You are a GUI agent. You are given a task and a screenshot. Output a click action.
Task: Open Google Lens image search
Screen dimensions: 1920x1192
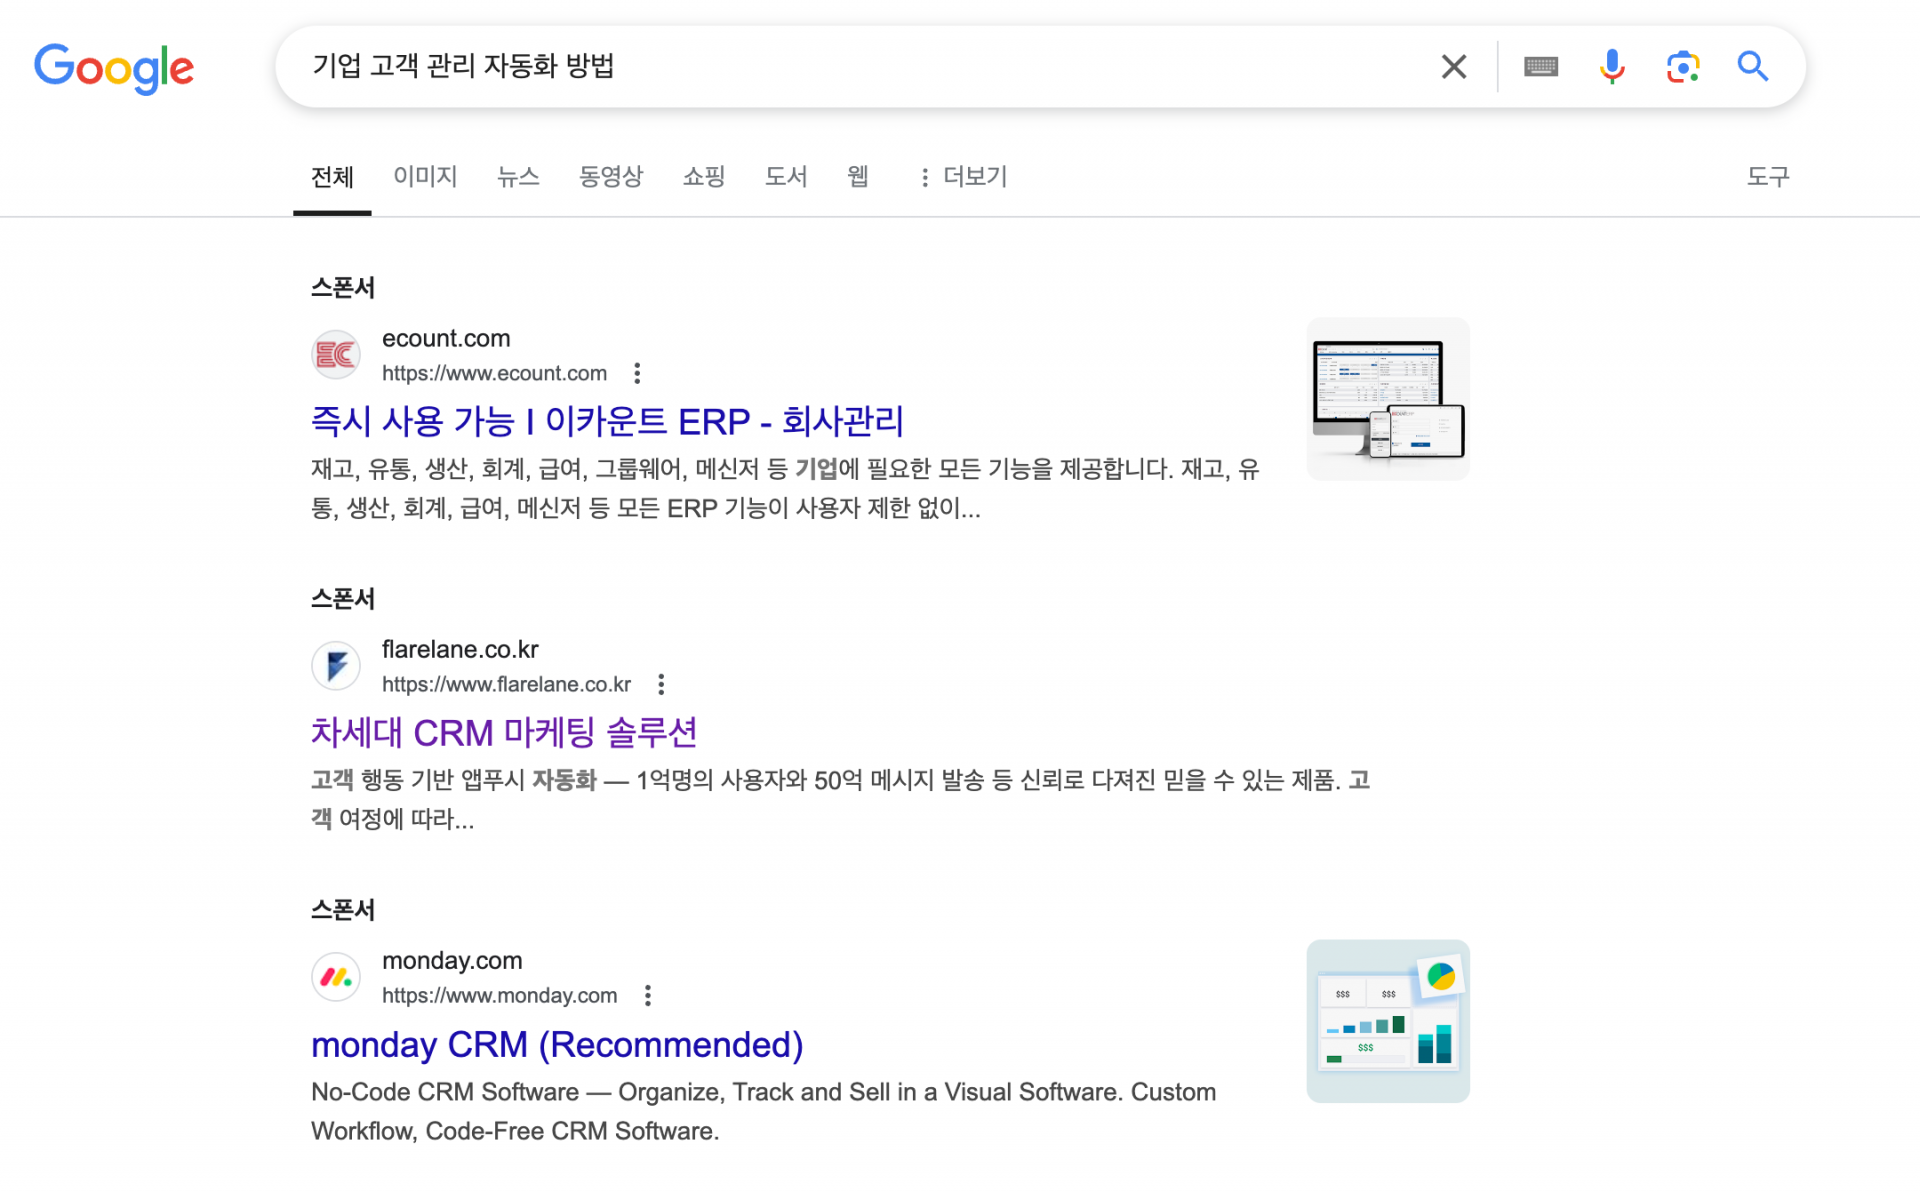[x=1683, y=67]
